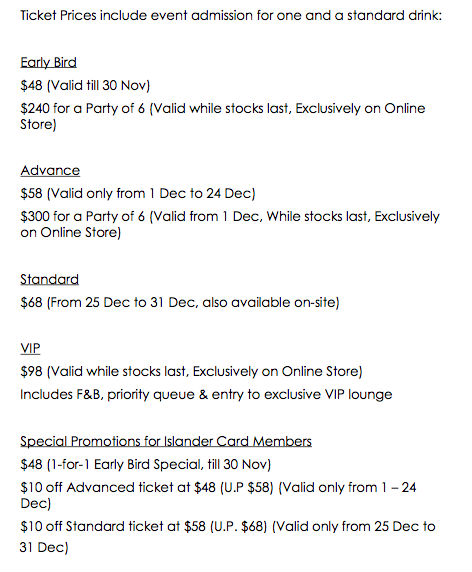This screenshot has width=472, height=572.
Task: Click the word 'Store)' under Early Bird
Action: [x=38, y=124]
